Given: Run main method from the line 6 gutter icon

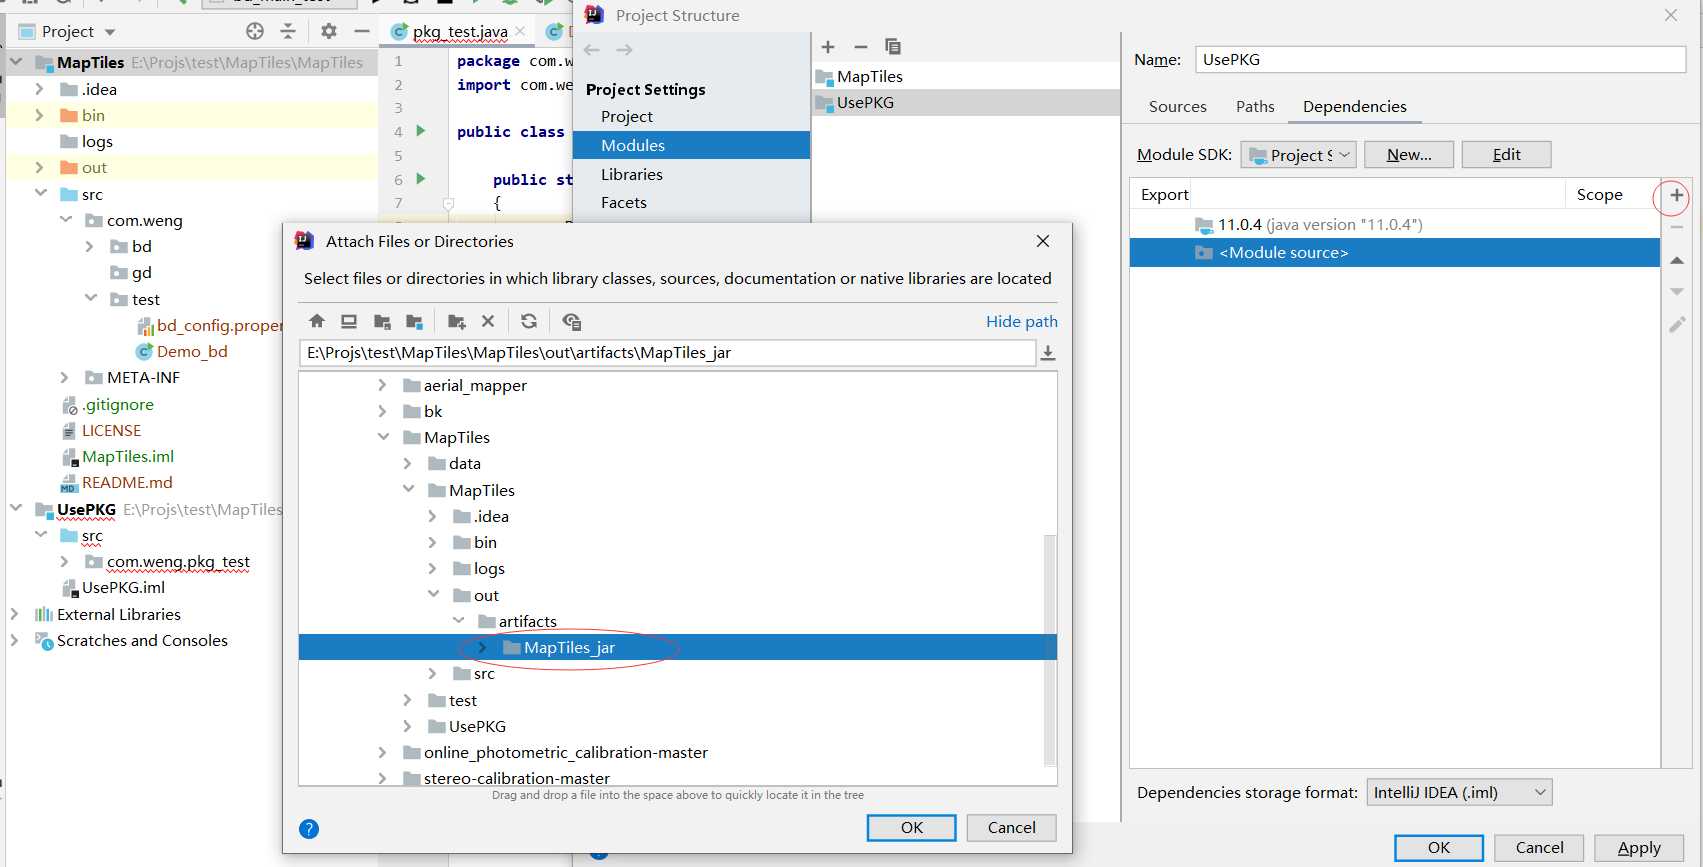Looking at the screenshot, I should (x=421, y=179).
